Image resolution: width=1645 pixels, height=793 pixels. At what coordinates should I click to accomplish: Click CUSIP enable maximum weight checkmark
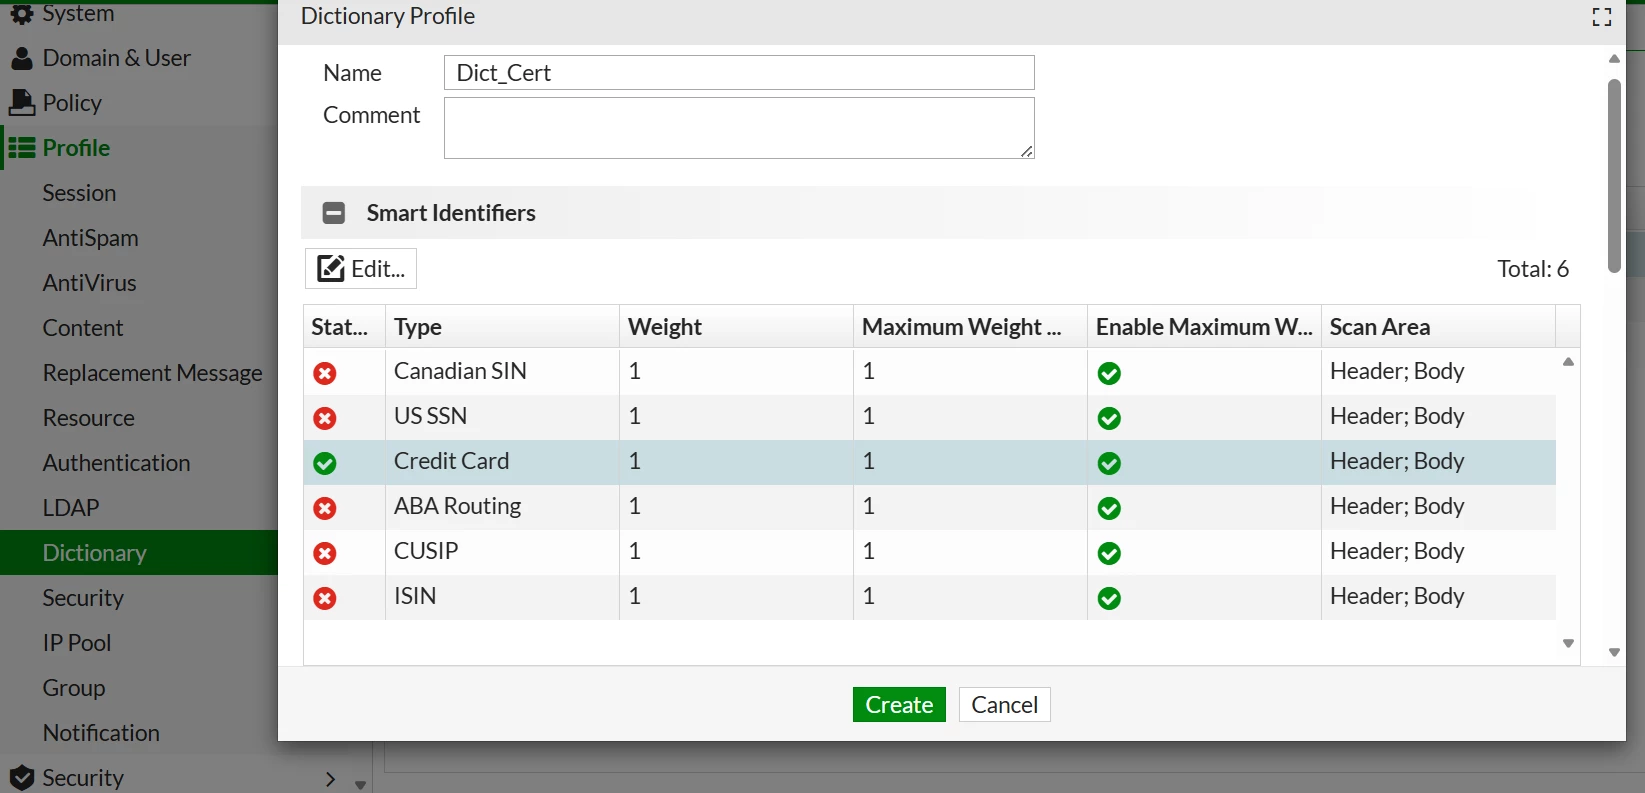point(1109,553)
